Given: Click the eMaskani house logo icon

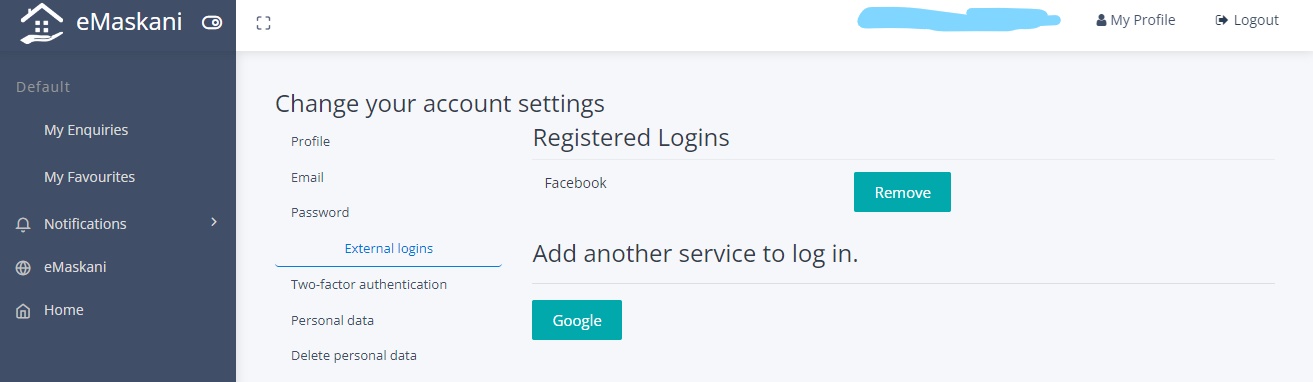Looking at the screenshot, I should [41, 23].
